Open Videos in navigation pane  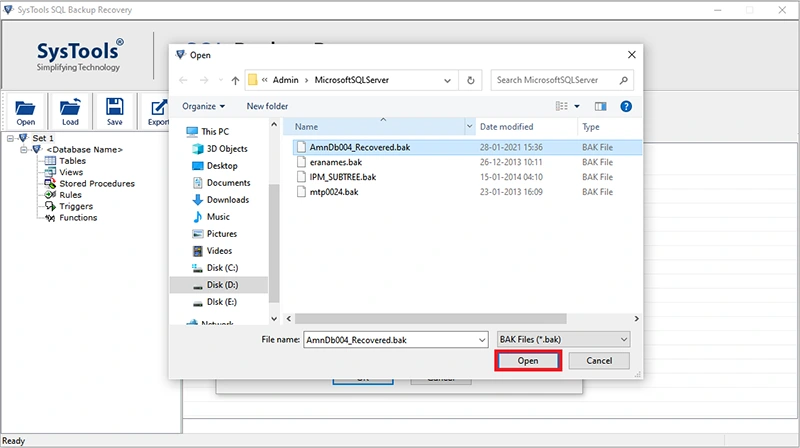click(212, 251)
